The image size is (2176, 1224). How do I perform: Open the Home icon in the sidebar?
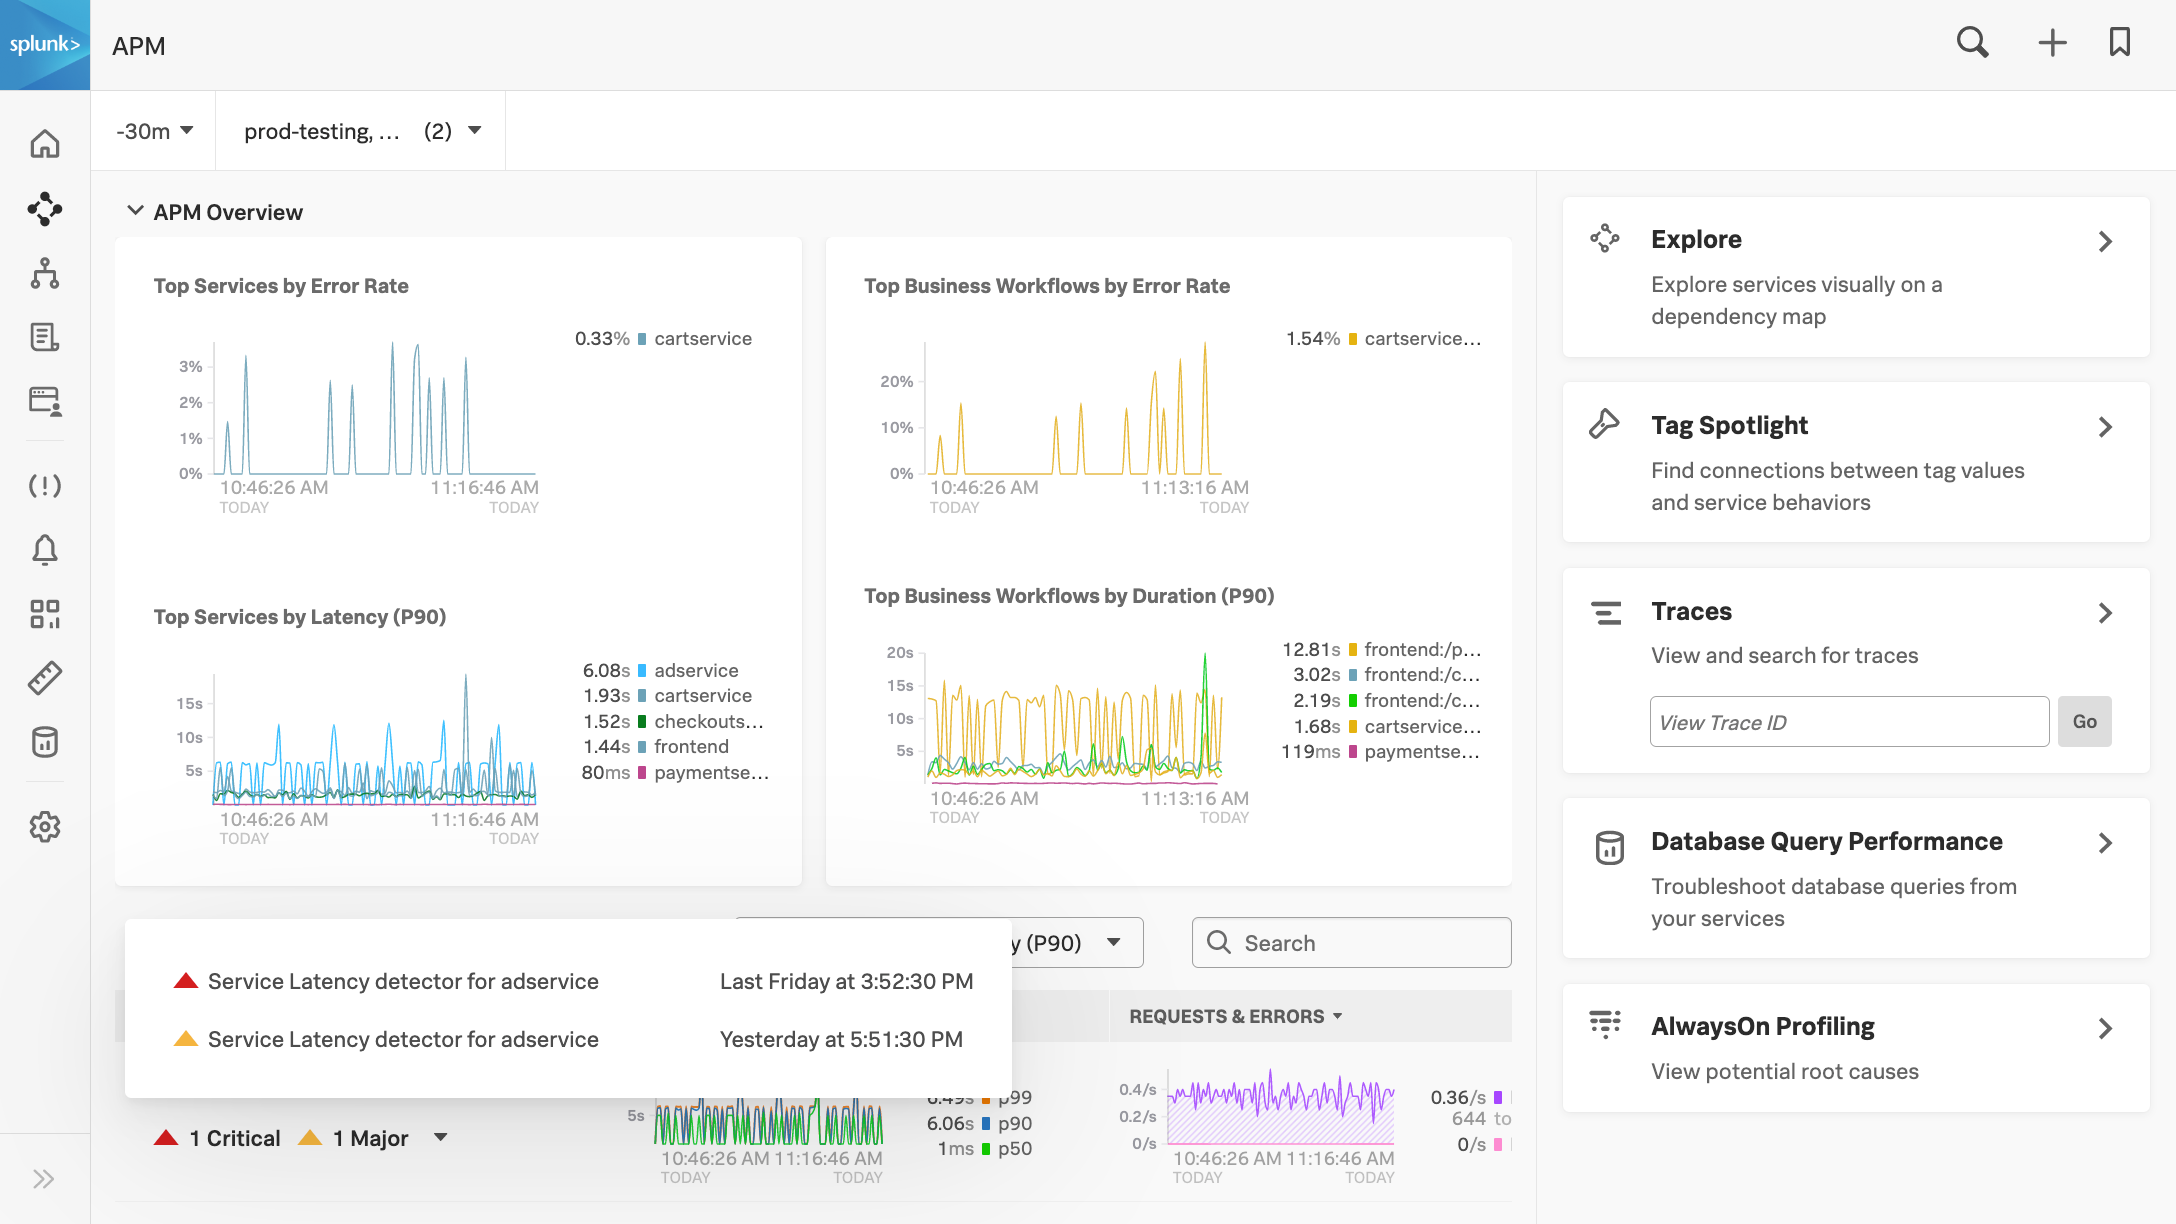point(45,145)
